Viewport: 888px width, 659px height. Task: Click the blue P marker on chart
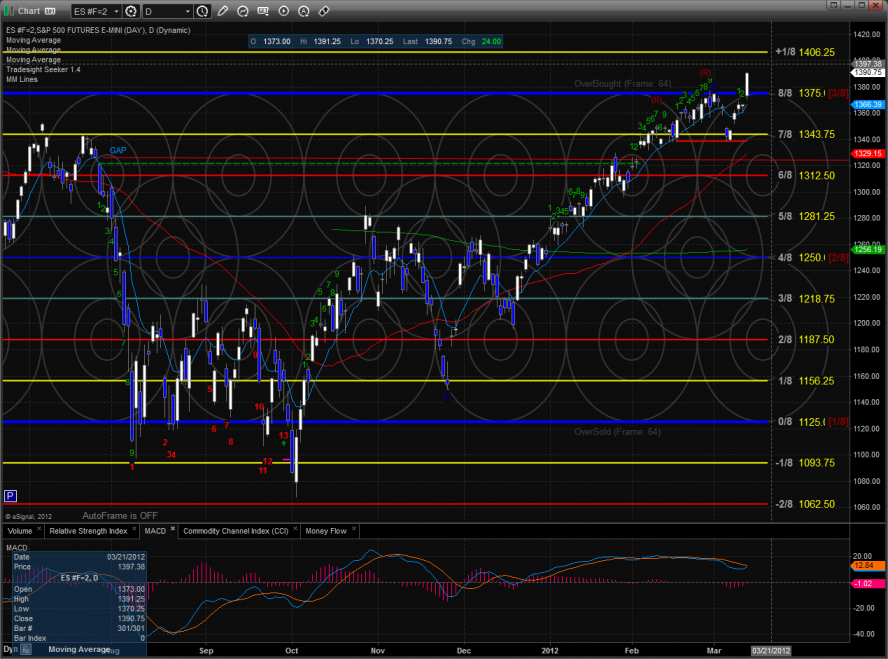pos(11,495)
